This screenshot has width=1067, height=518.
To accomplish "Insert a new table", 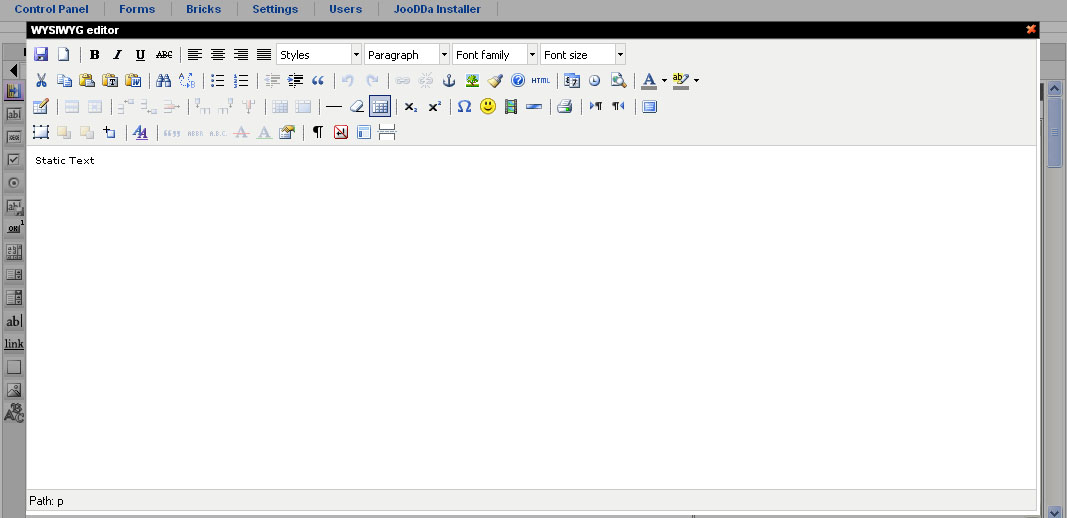I will (x=41, y=106).
